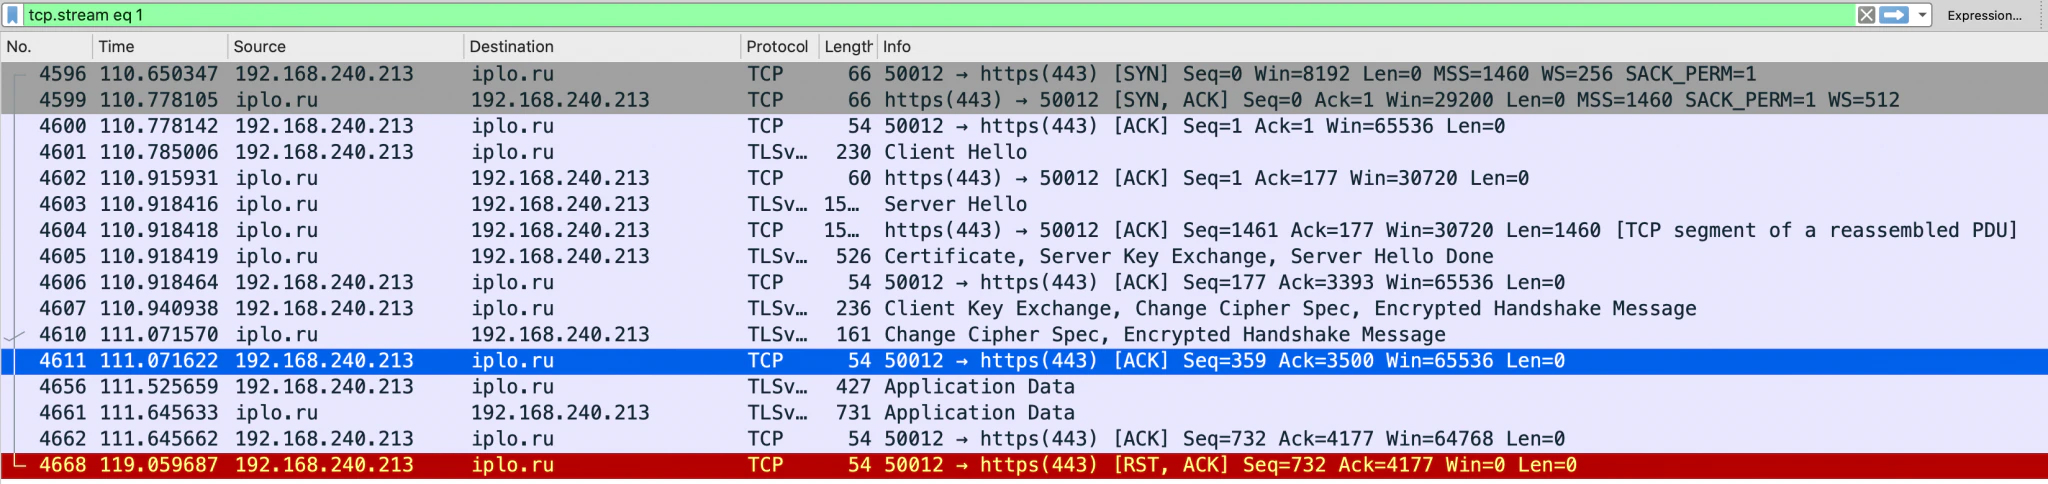Select packet 4603 Server Hello row
2048x484 pixels.
click(1024, 204)
